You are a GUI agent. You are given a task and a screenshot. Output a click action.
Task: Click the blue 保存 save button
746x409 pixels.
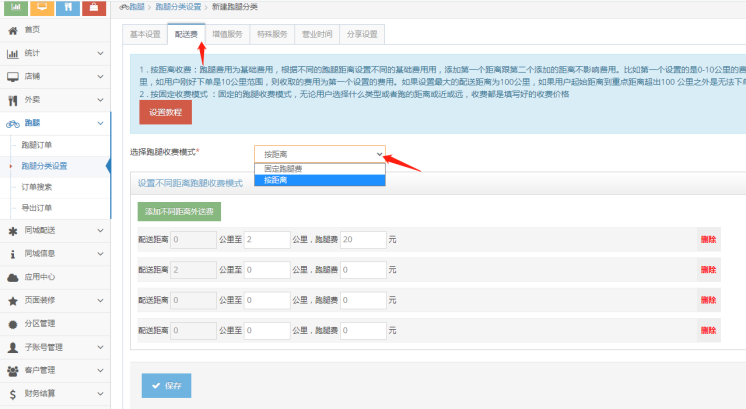[167, 386]
